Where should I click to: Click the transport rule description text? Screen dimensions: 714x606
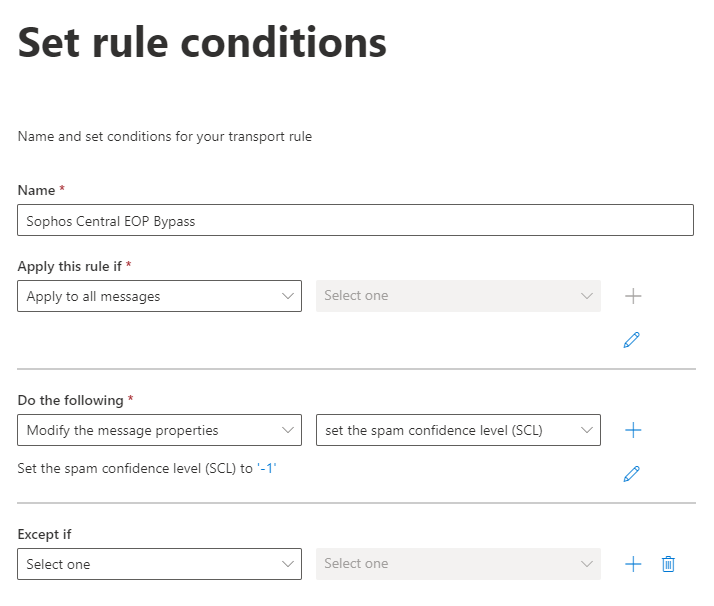165,136
